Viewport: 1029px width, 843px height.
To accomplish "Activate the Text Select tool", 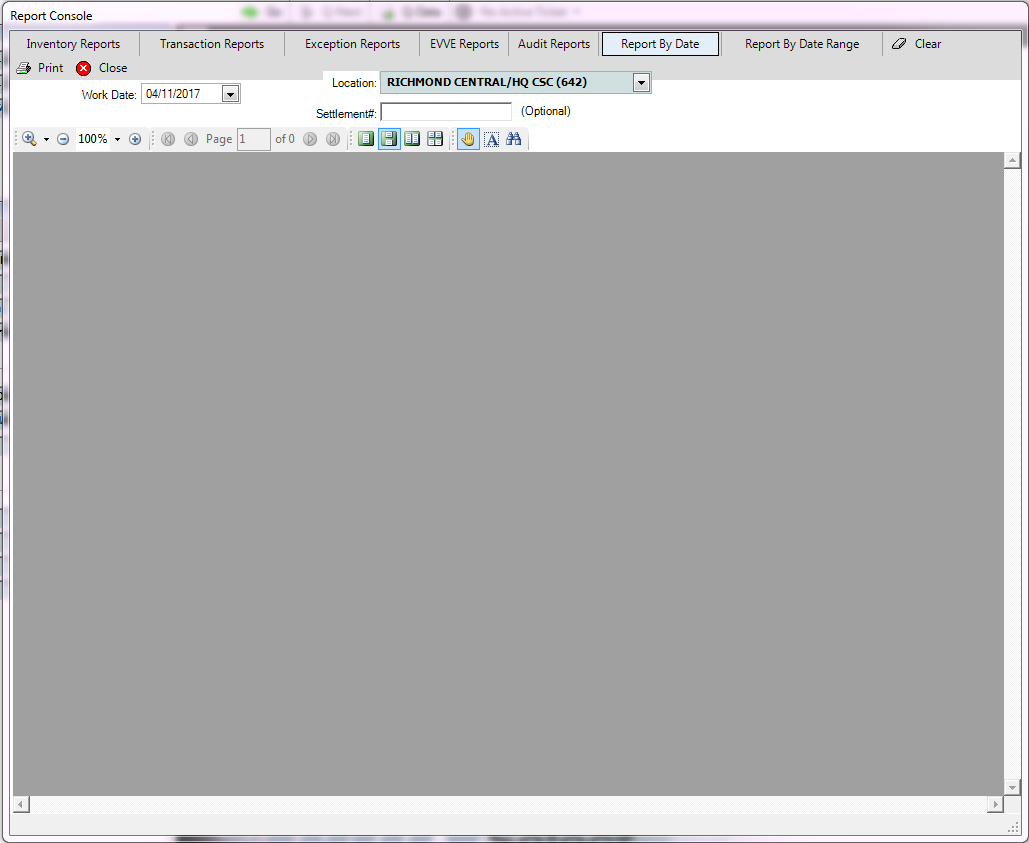I will click(491, 138).
